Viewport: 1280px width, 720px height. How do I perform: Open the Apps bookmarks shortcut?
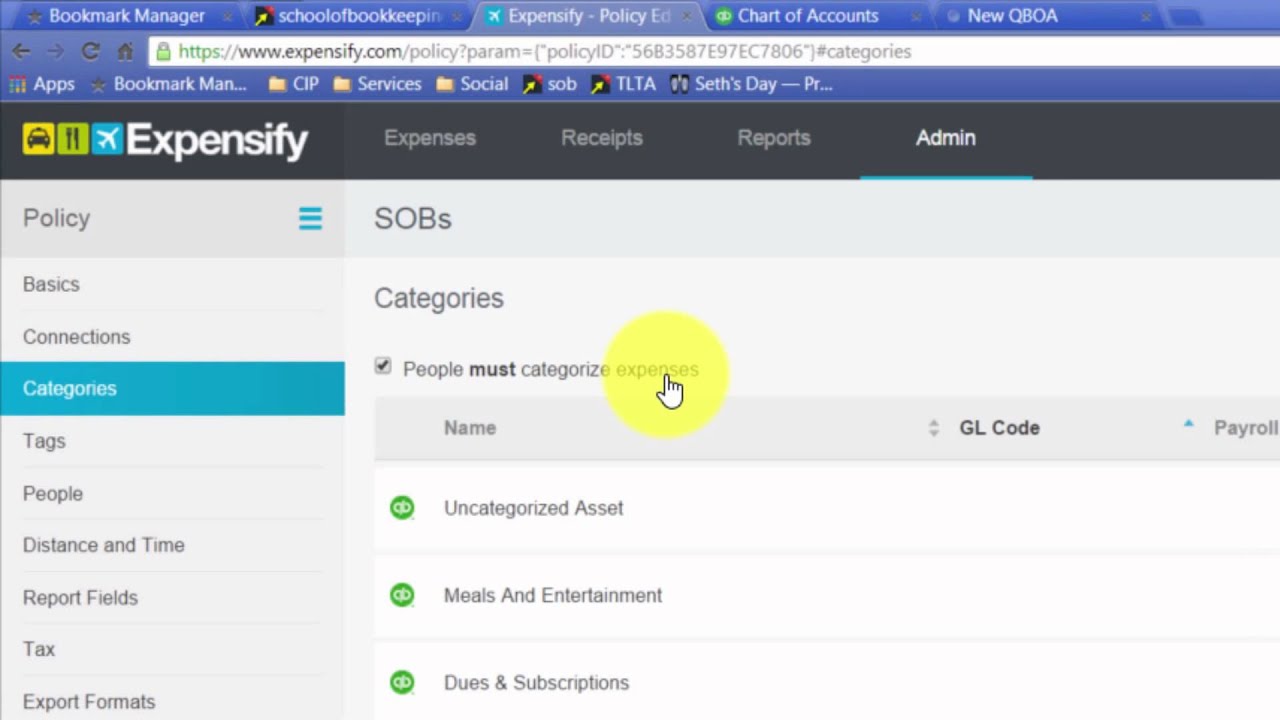(x=41, y=84)
